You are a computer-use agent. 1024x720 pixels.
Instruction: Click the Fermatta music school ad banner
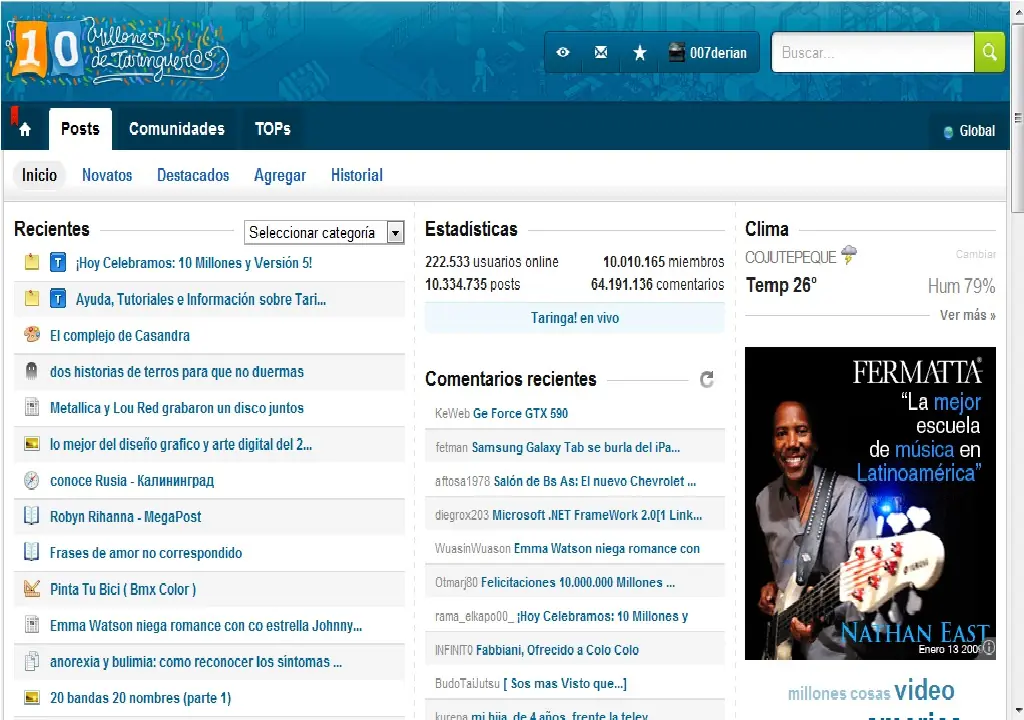[870, 503]
